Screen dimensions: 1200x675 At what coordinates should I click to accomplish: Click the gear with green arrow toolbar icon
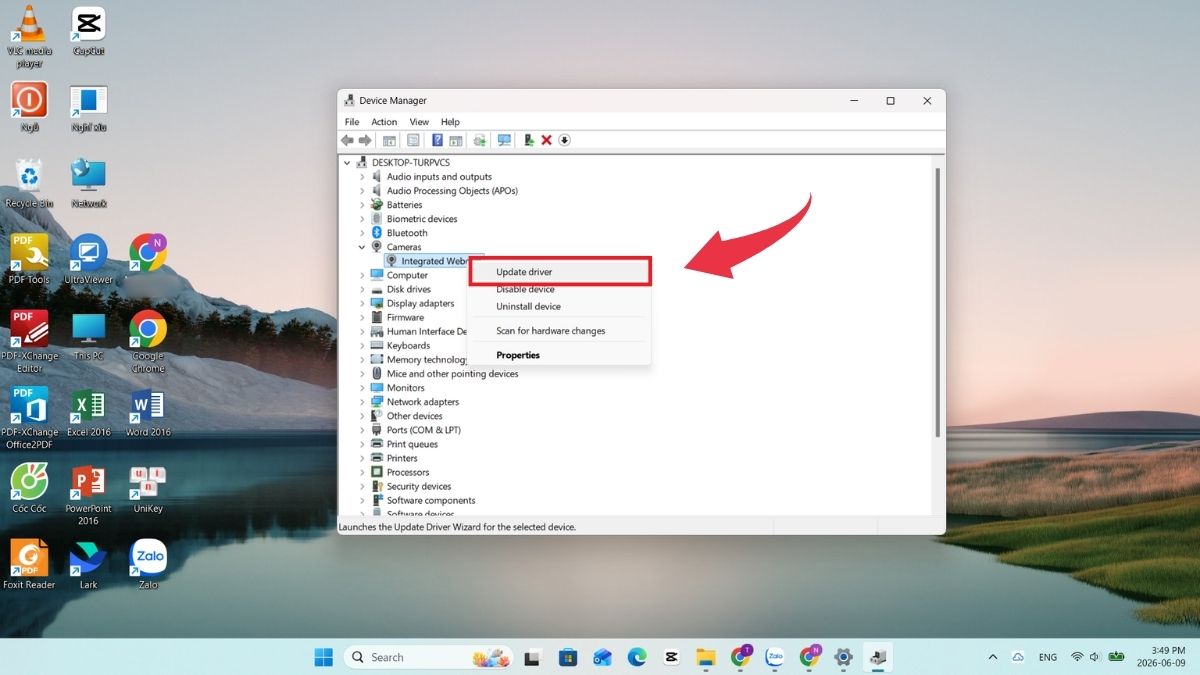point(480,140)
